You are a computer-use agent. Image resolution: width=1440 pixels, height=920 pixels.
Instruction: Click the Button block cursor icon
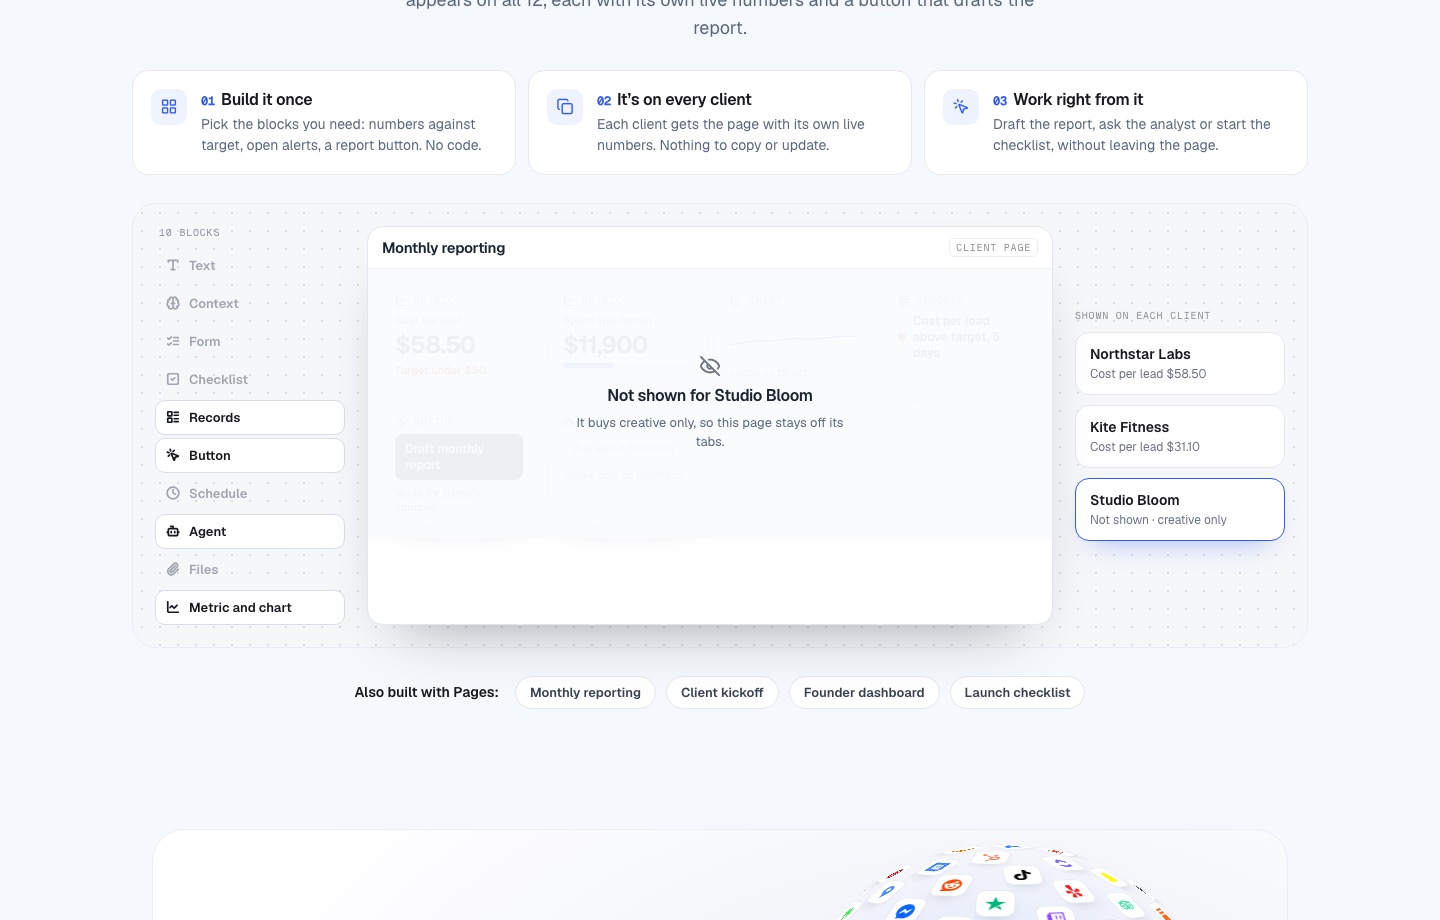tap(173, 455)
